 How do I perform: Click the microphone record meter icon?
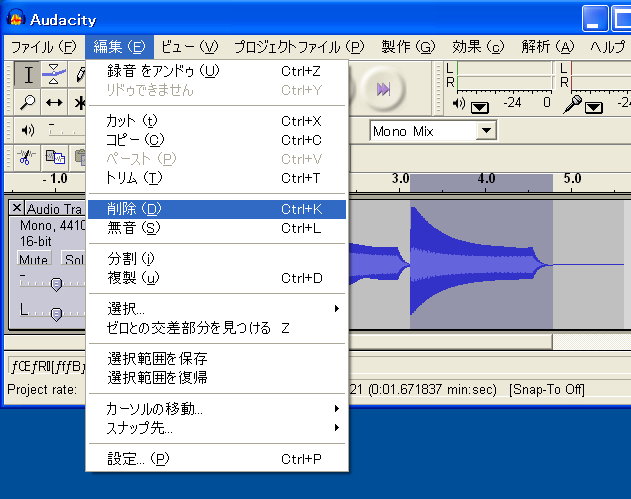[x=573, y=104]
